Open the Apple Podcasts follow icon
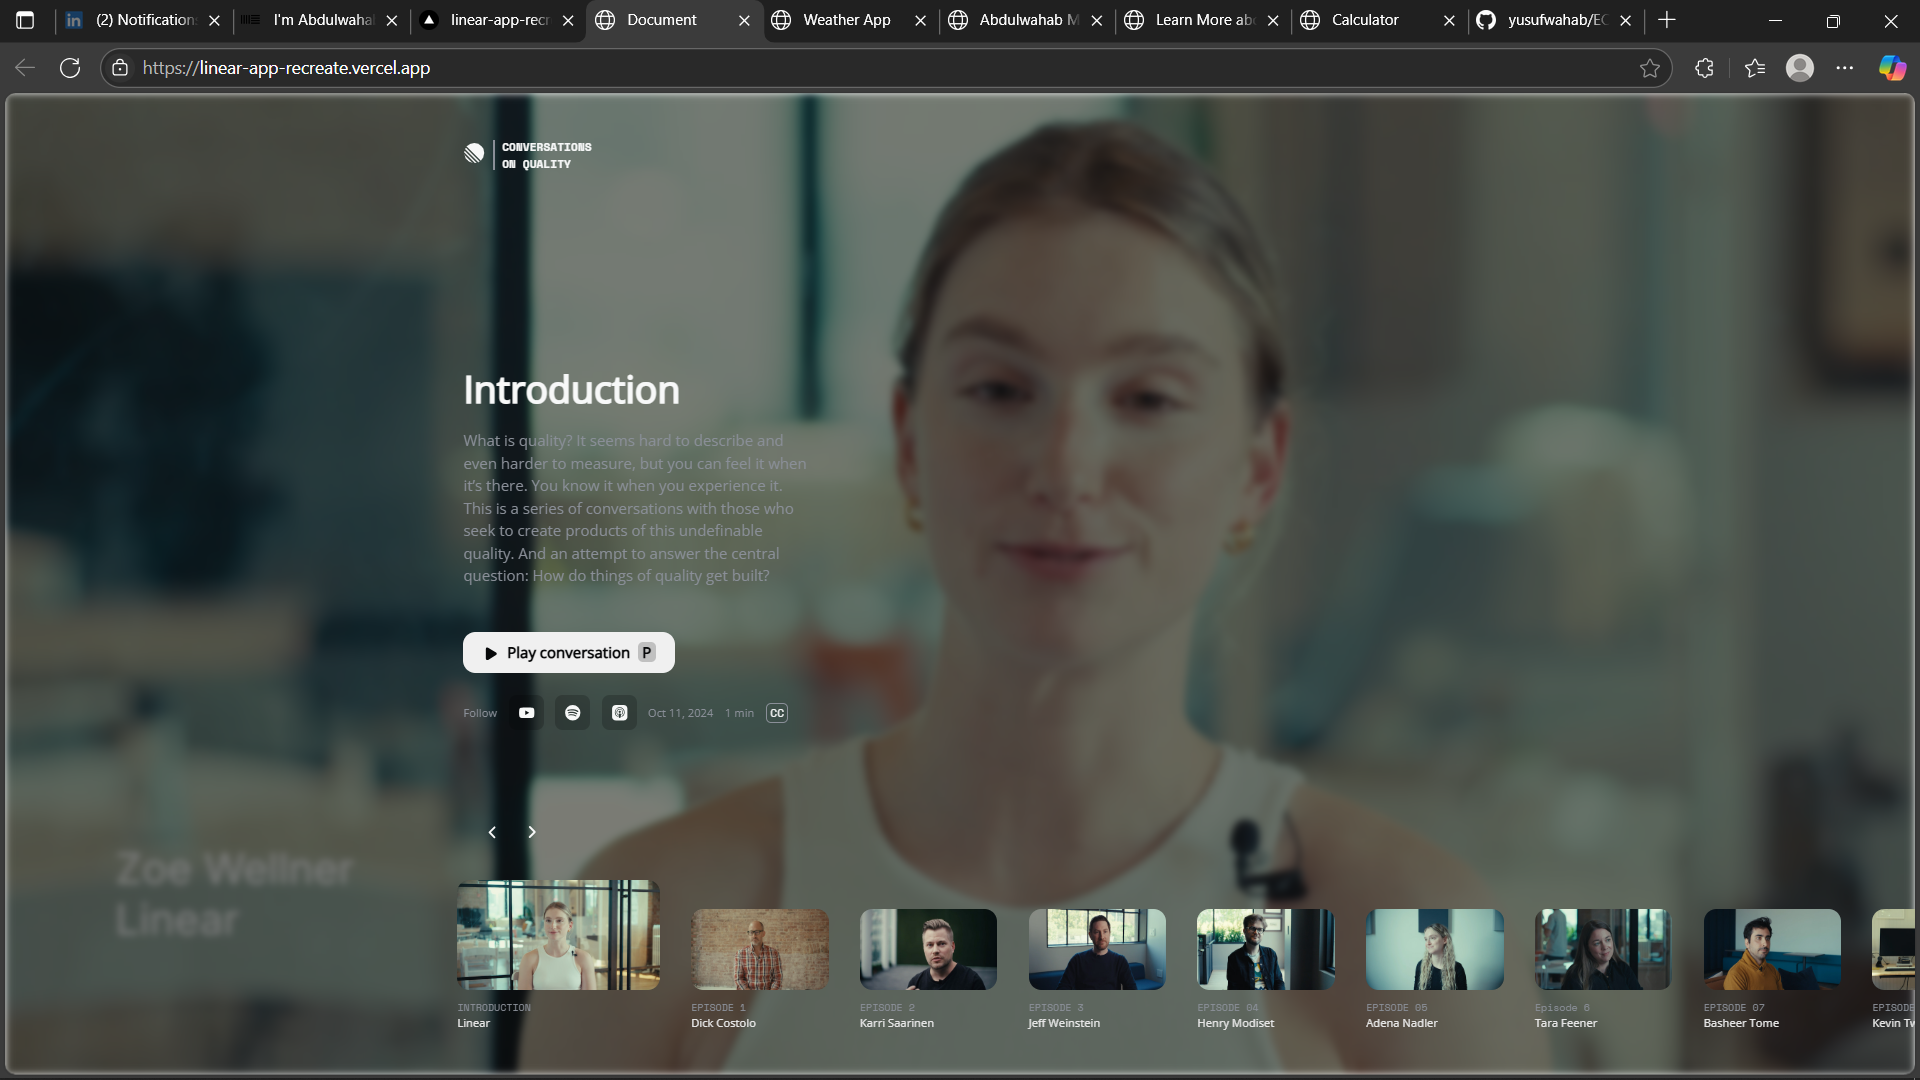This screenshot has height=1080, width=1920. coord(620,713)
